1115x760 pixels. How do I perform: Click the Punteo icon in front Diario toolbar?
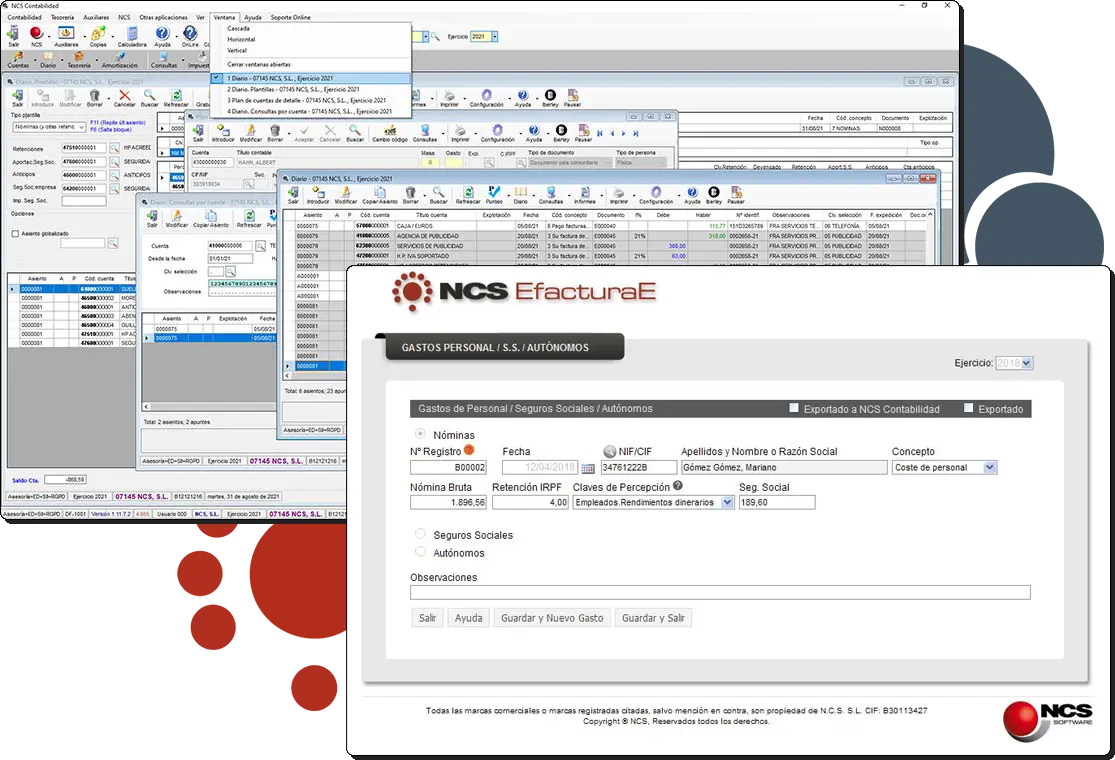pyautogui.click(x=494, y=196)
